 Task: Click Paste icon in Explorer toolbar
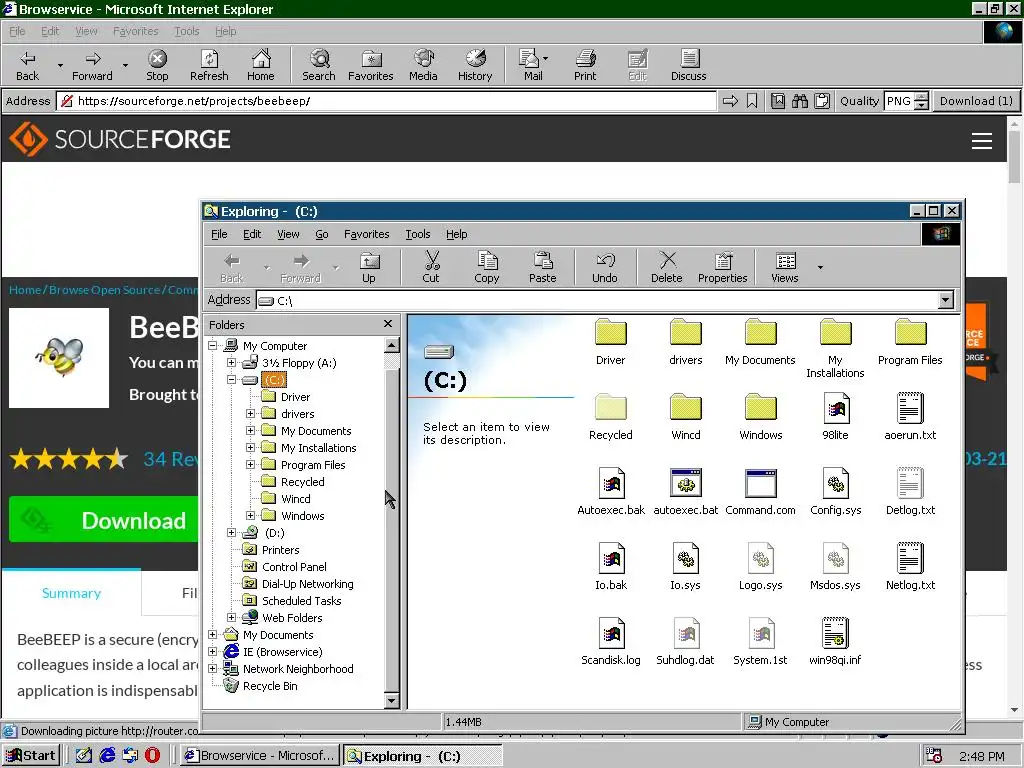(543, 261)
